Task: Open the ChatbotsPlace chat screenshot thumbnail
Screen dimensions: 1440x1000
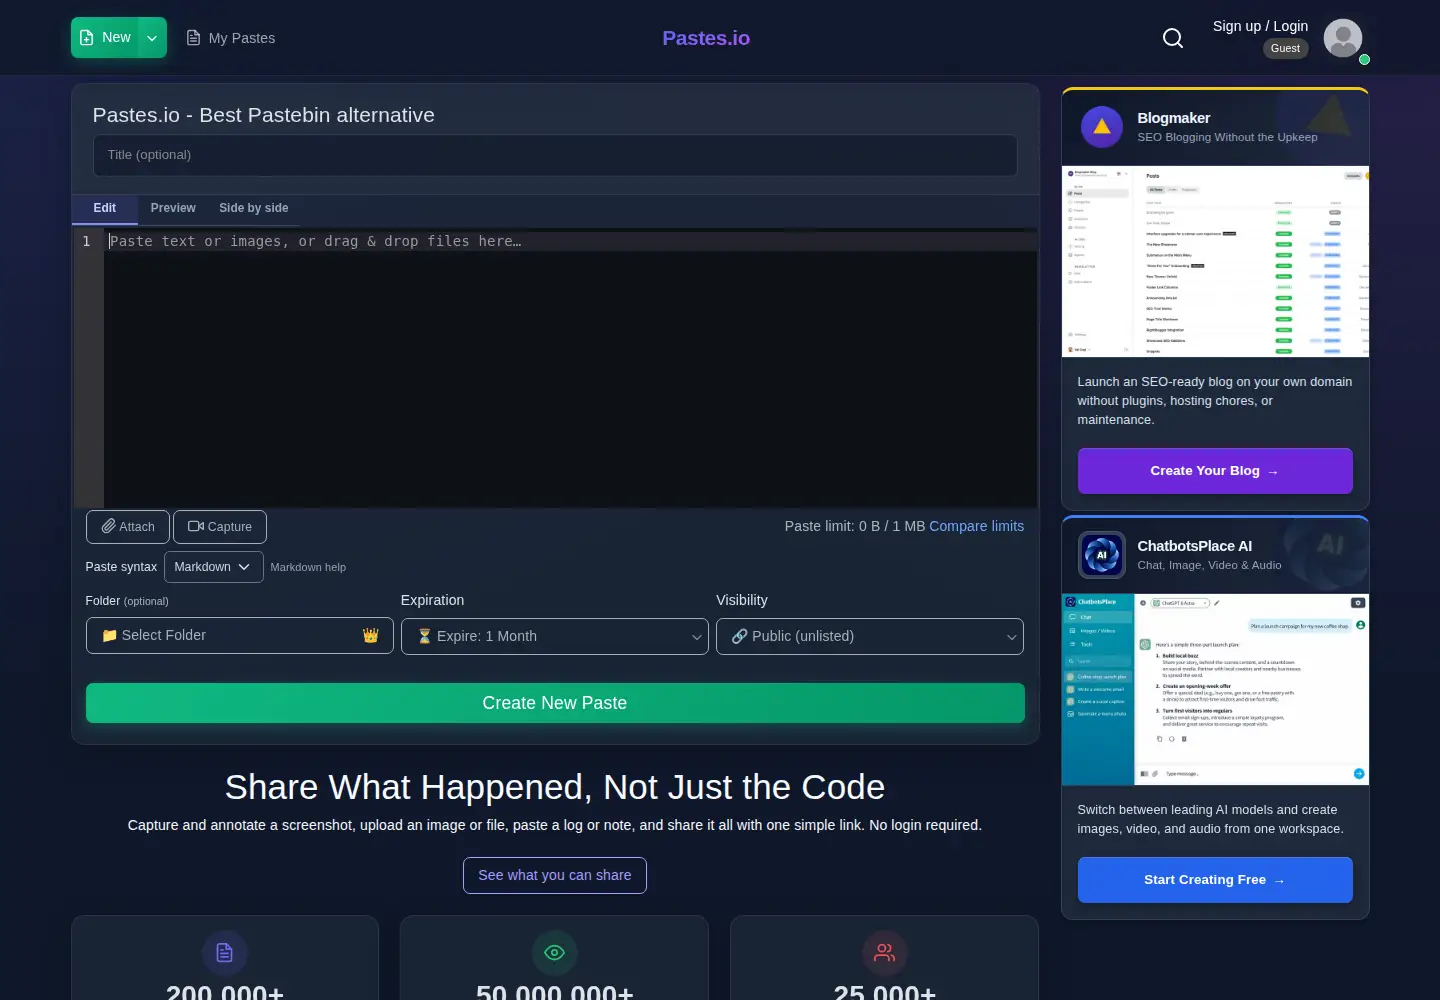Action: point(1215,690)
